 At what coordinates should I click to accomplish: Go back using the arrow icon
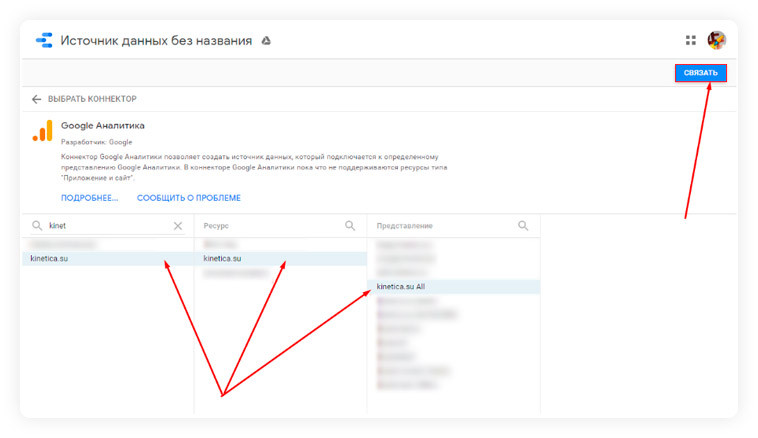click(x=36, y=99)
